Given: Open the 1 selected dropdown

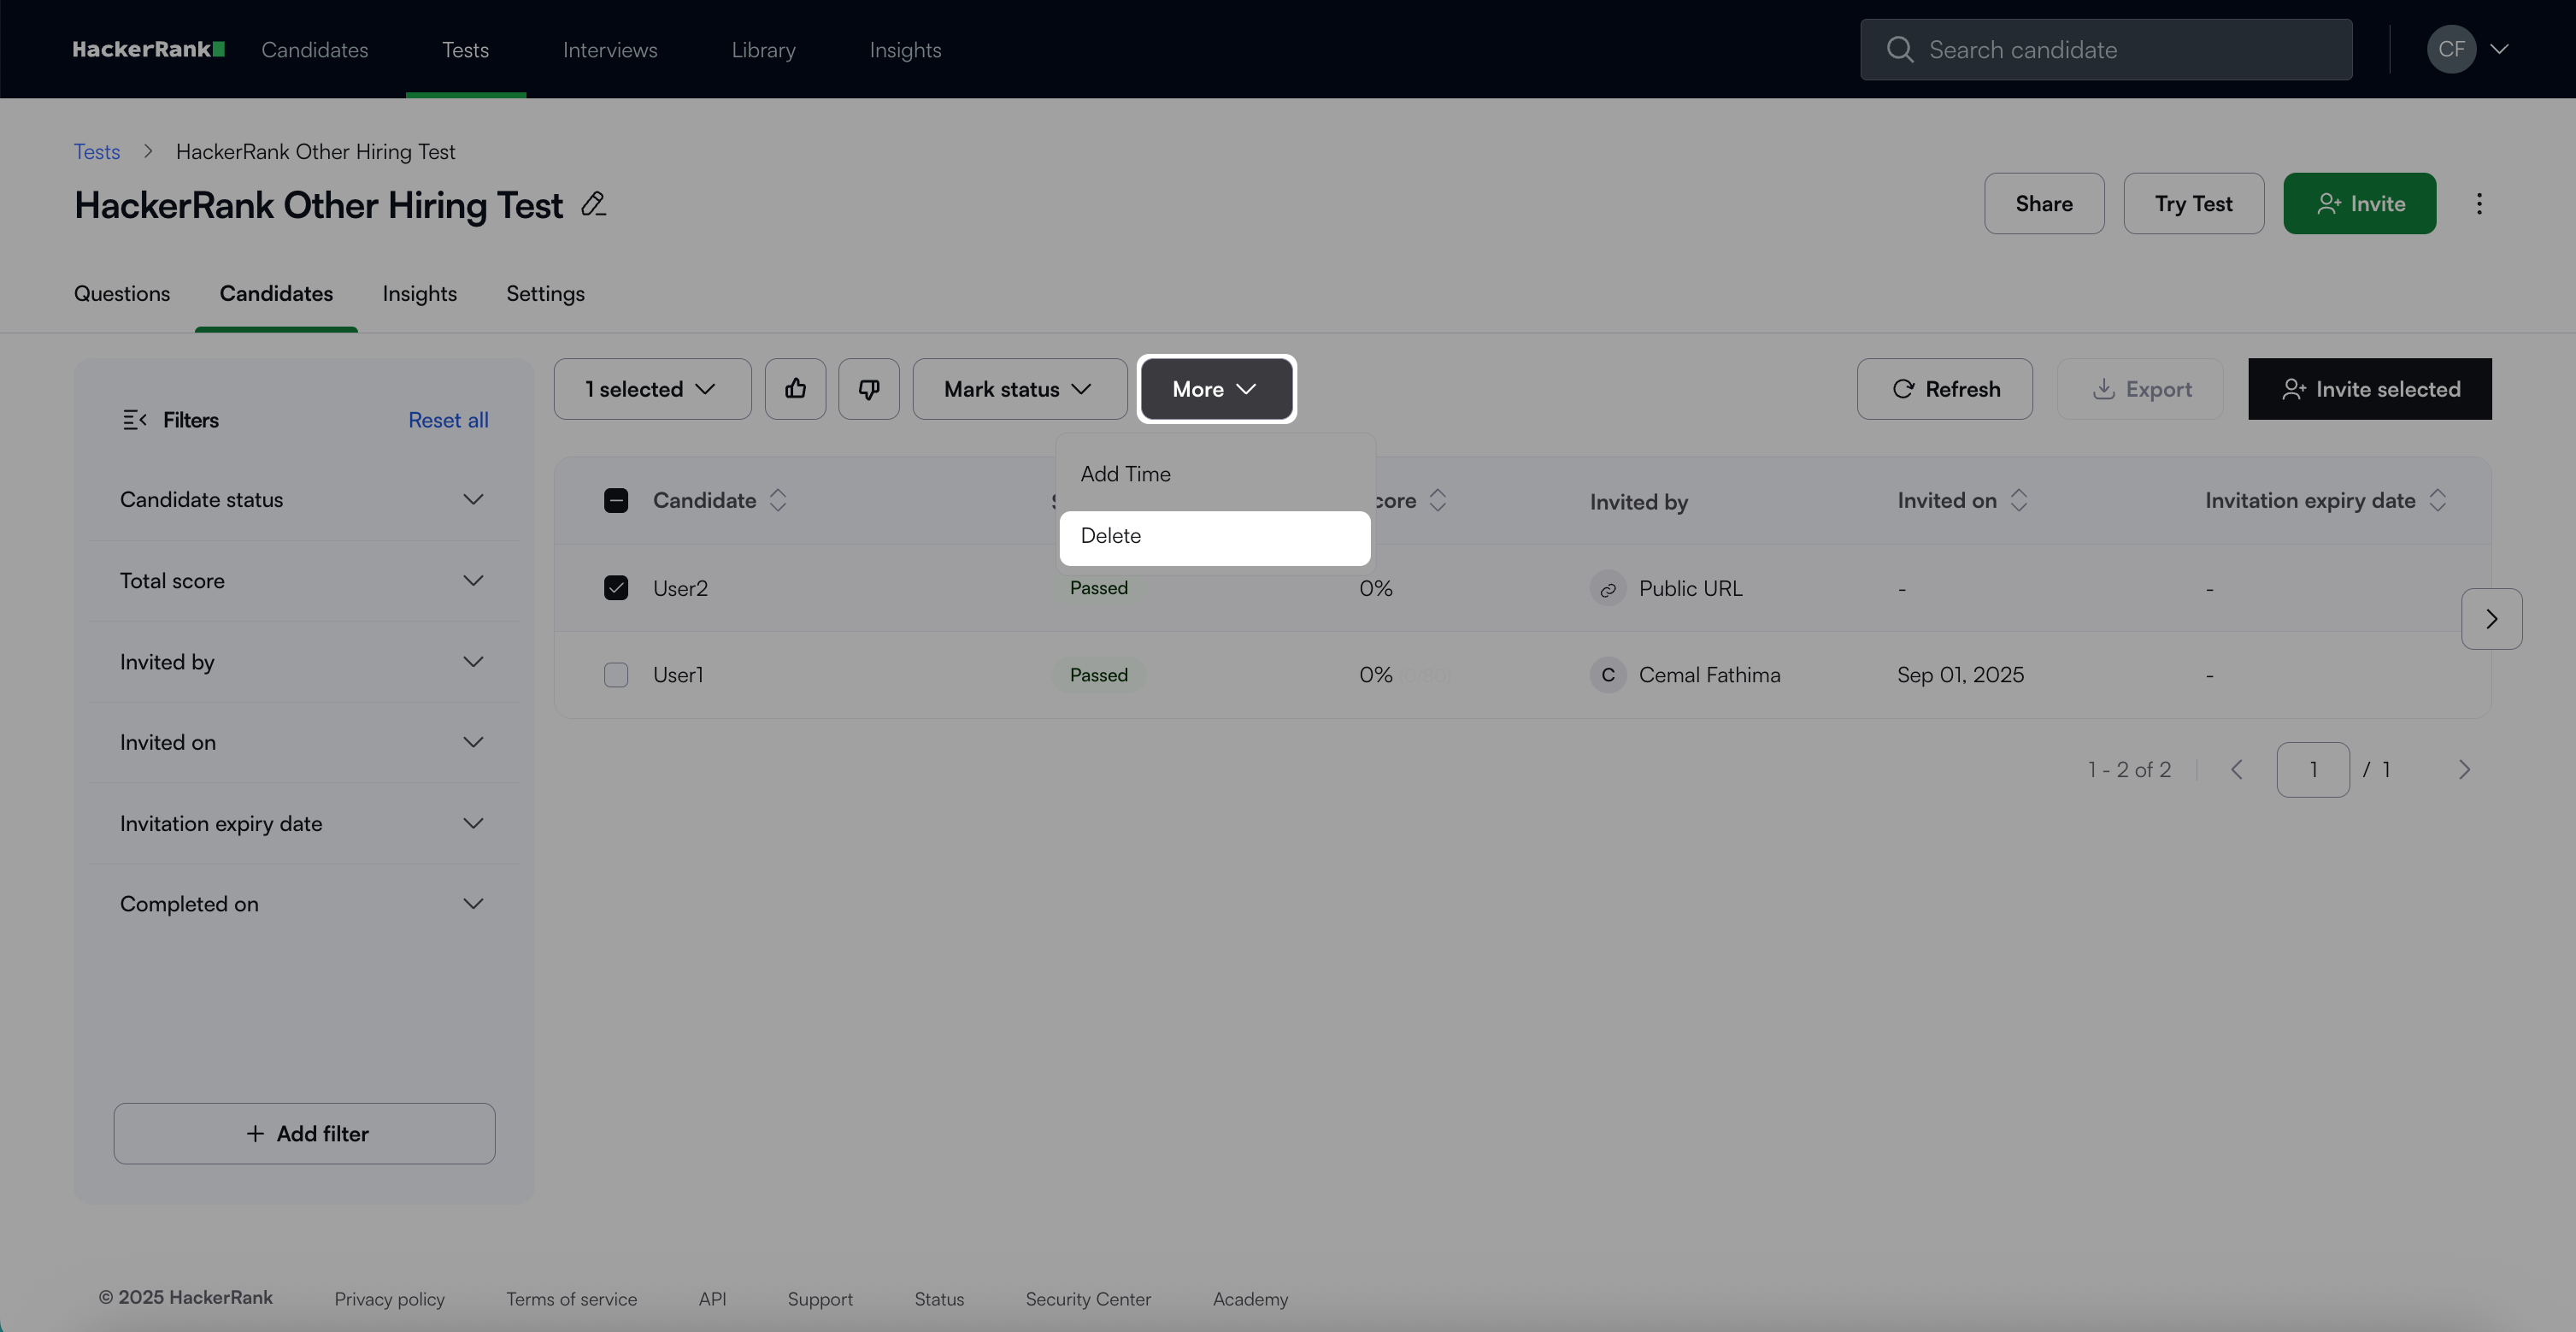Looking at the screenshot, I should [652, 389].
